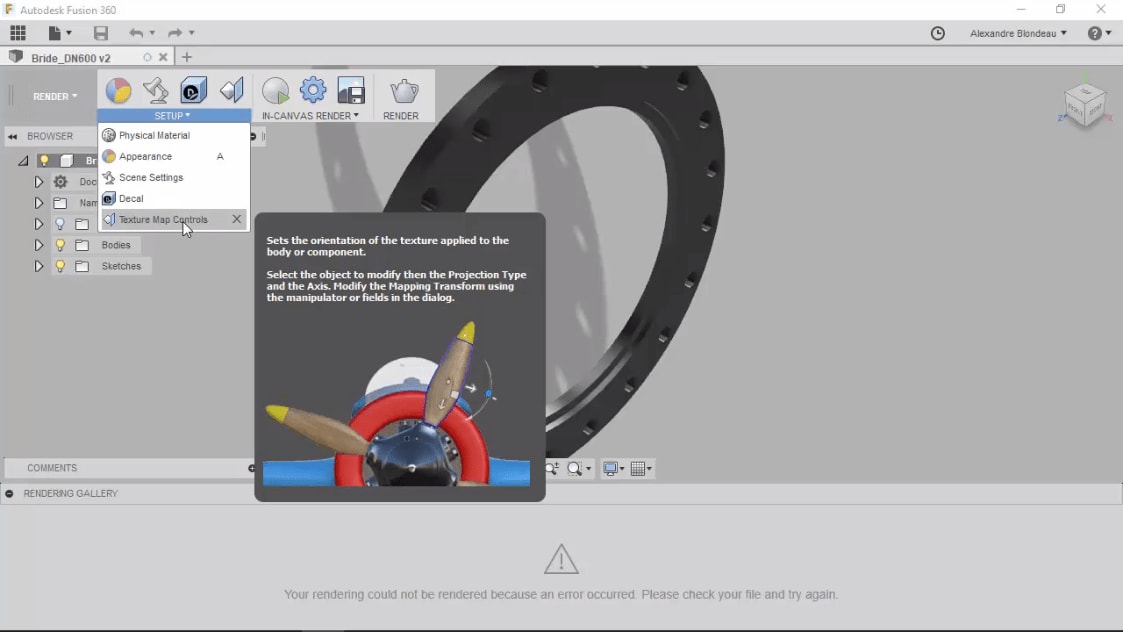The image size is (1123, 632).
Task: Redo the last undone action
Action: click(175, 33)
